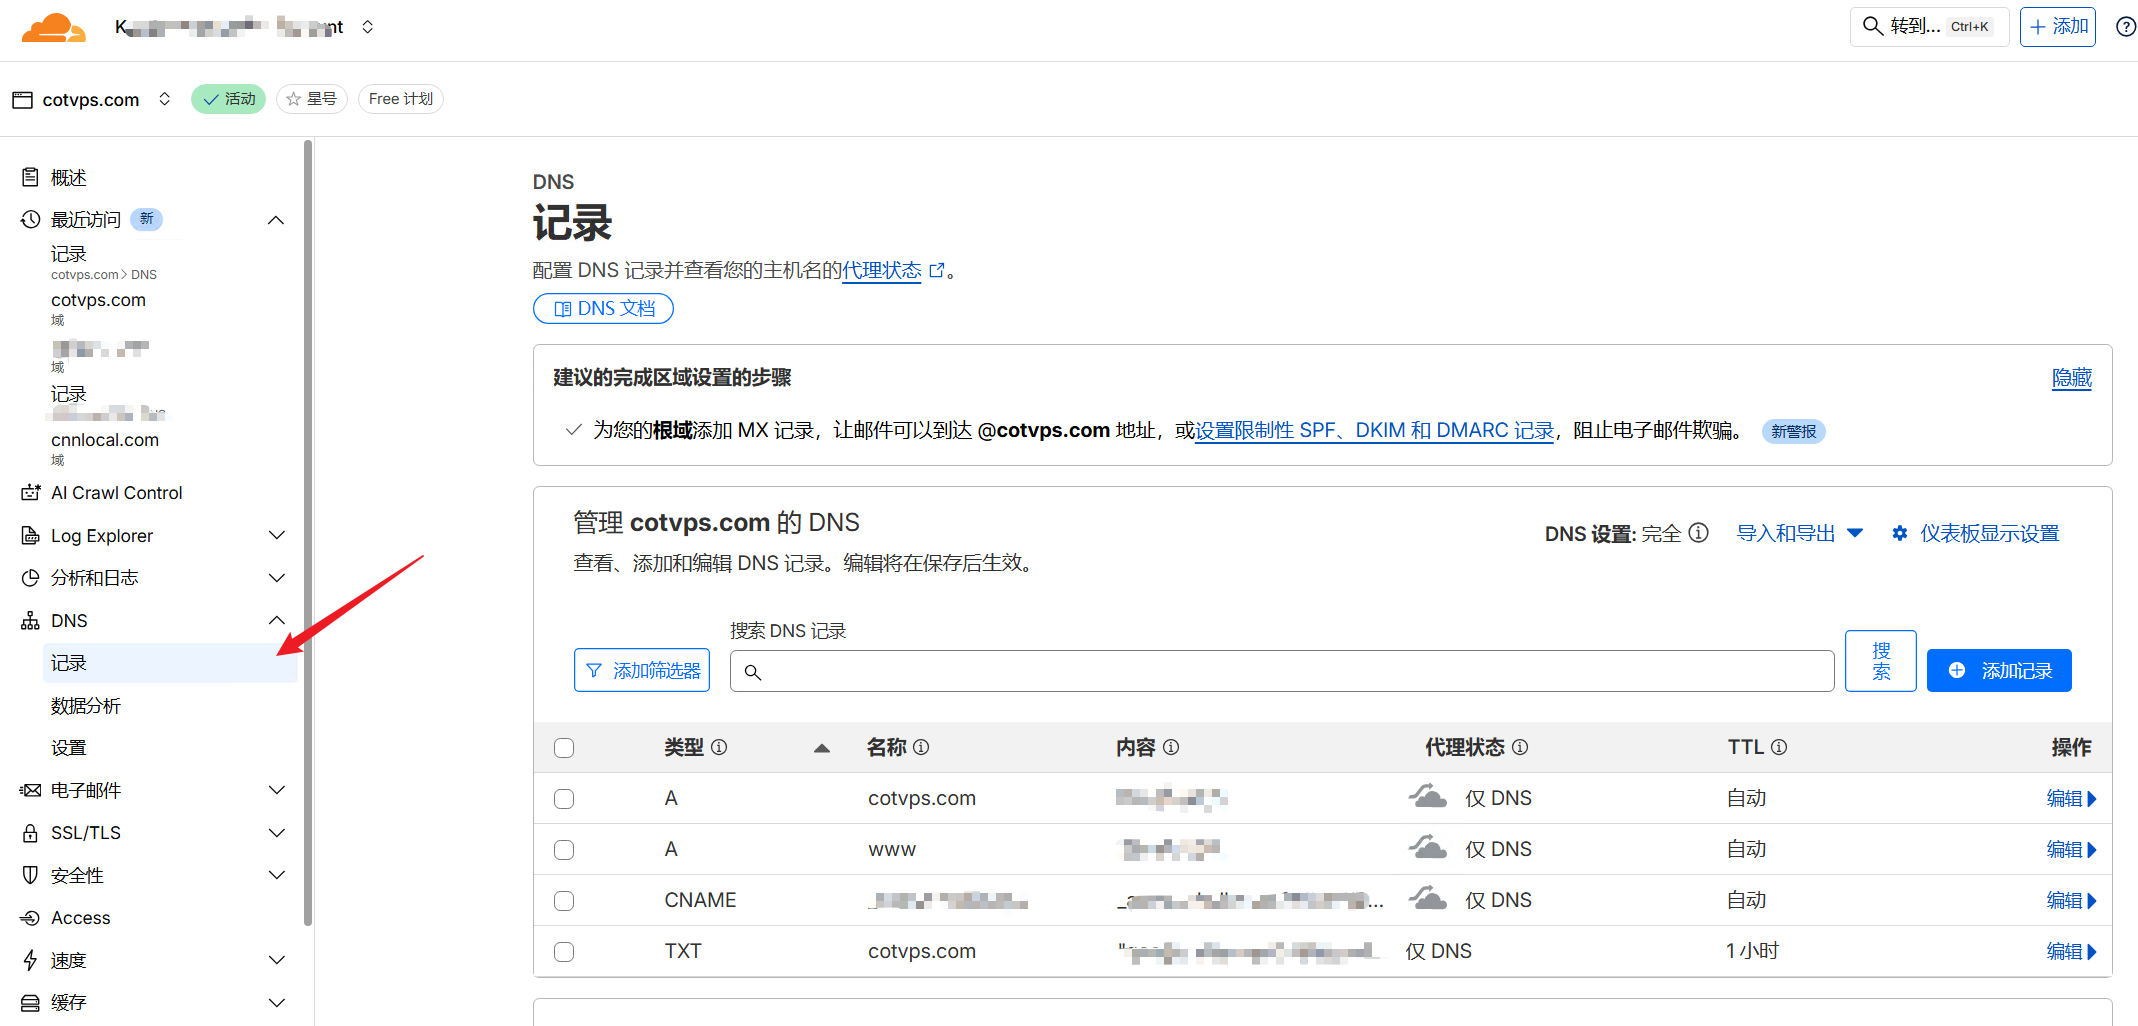Check the box for the www A record
The height and width of the screenshot is (1026, 2138).
coord(564,850)
